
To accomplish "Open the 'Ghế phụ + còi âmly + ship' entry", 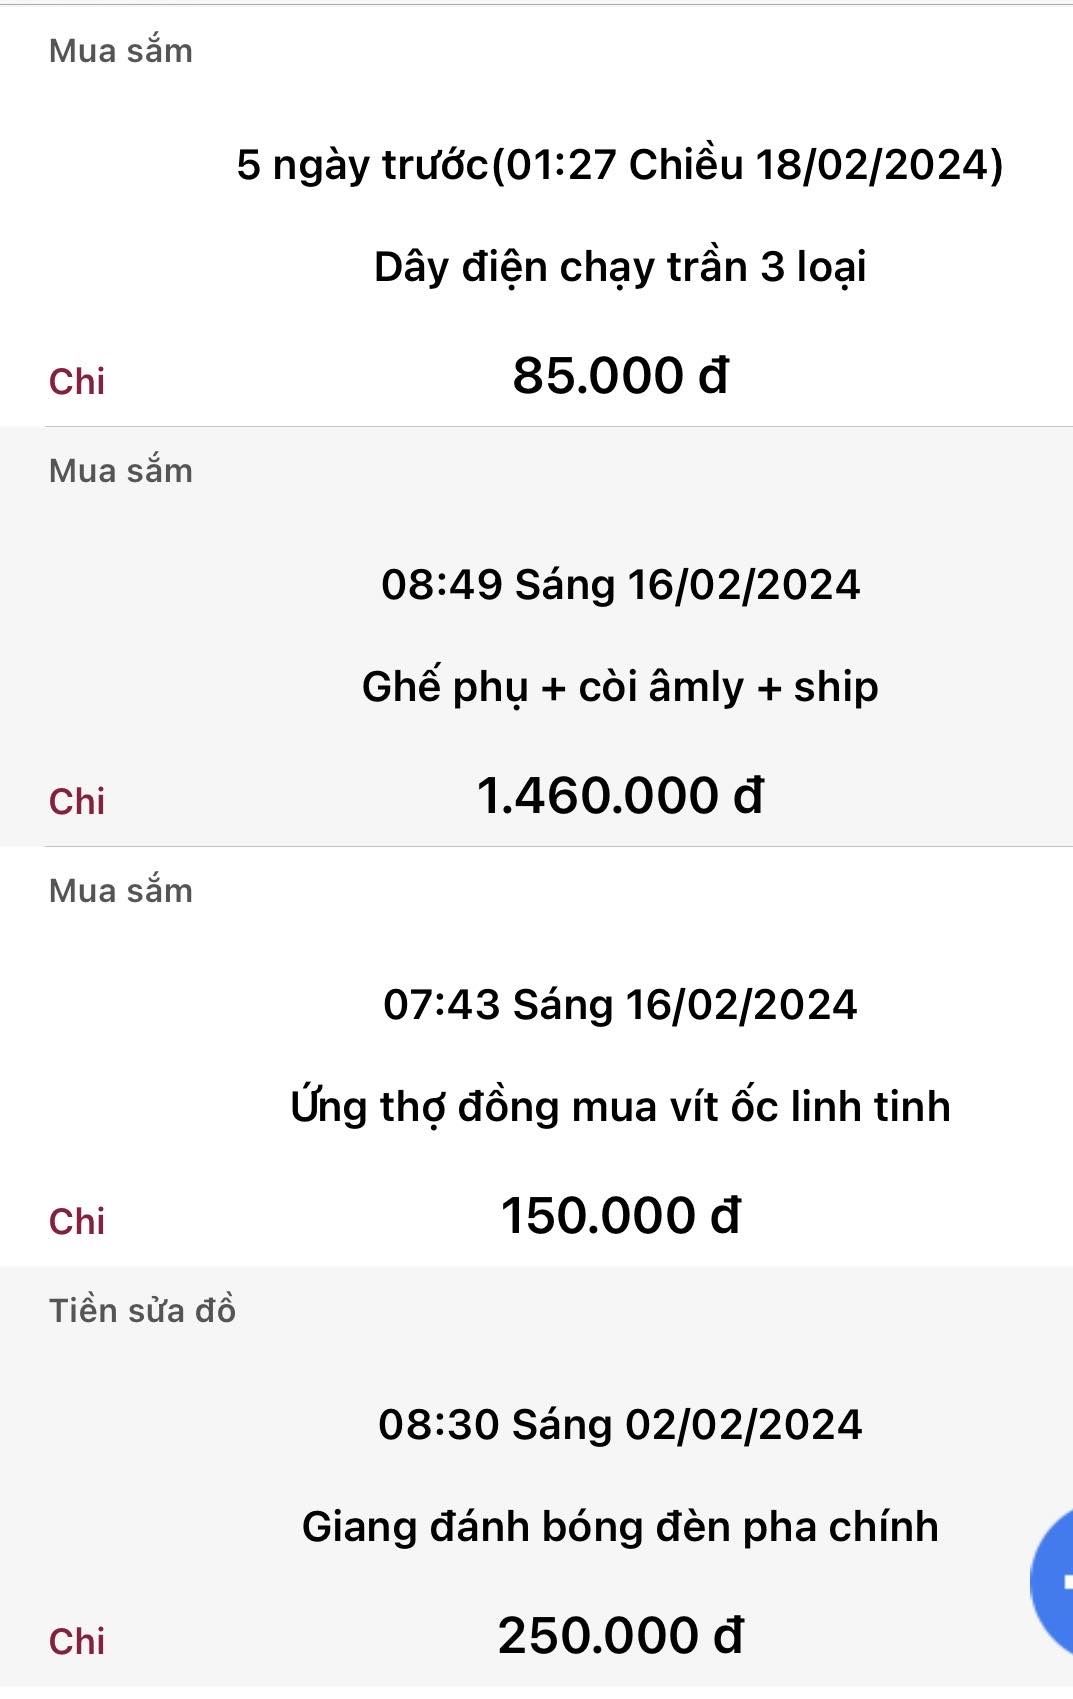I will point(620,687).
